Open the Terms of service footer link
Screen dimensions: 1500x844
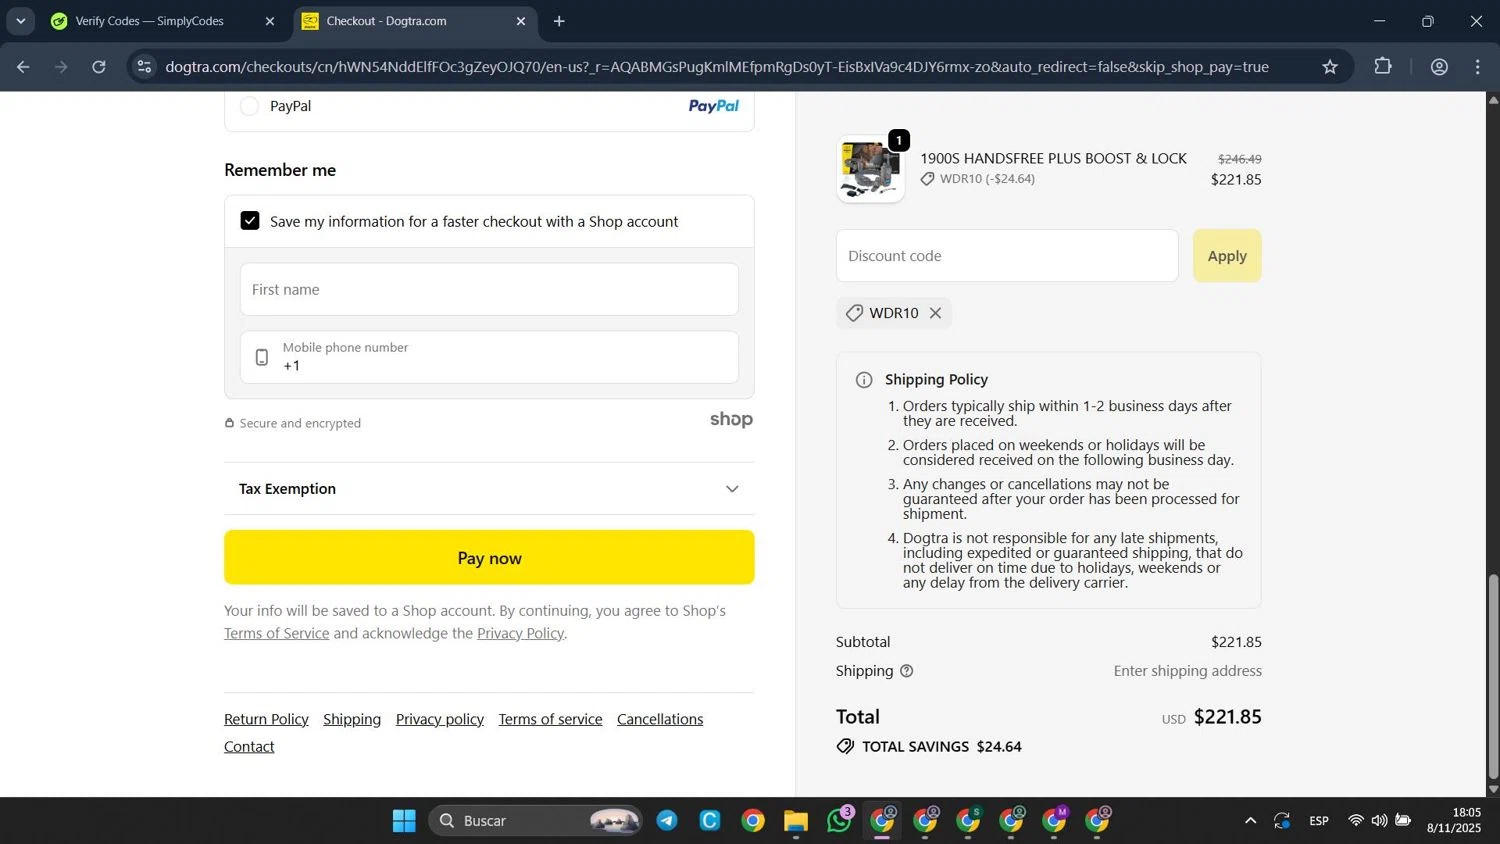(x=550, y=719)
